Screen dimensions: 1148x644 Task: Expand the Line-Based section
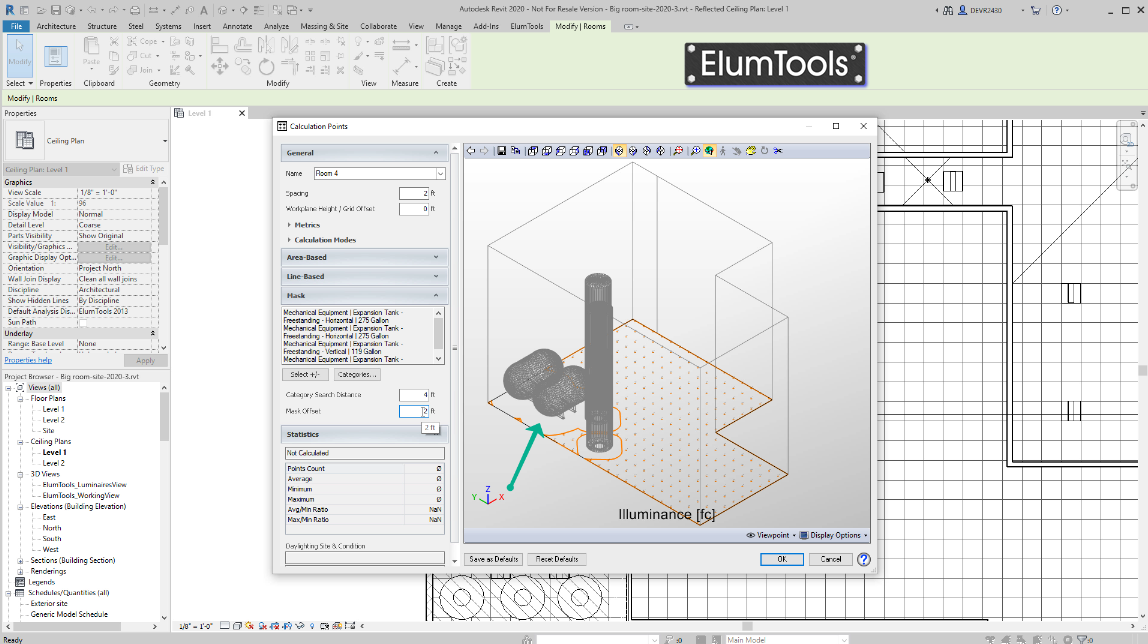click(x=436, y=276)
